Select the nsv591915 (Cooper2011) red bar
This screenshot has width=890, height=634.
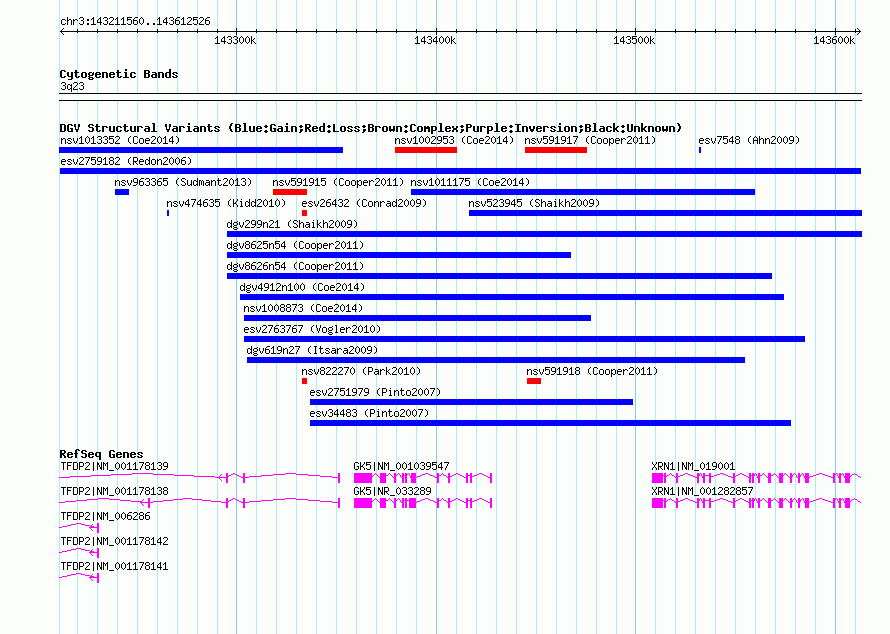click(x=289, y=192)
